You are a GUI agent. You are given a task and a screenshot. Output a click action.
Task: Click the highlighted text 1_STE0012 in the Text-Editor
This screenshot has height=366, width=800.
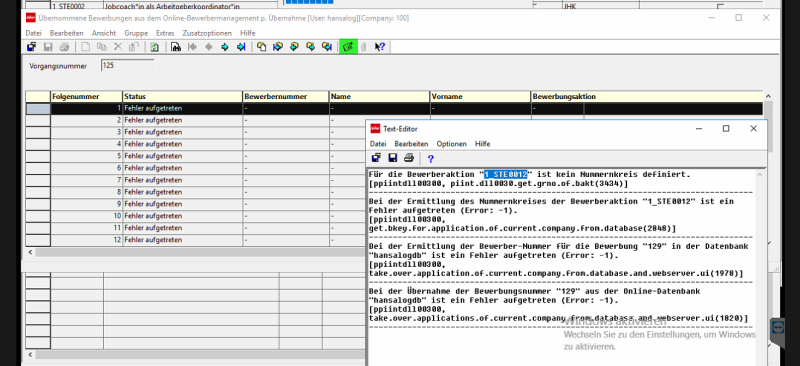pyautogui.click(x=506, y=175)
